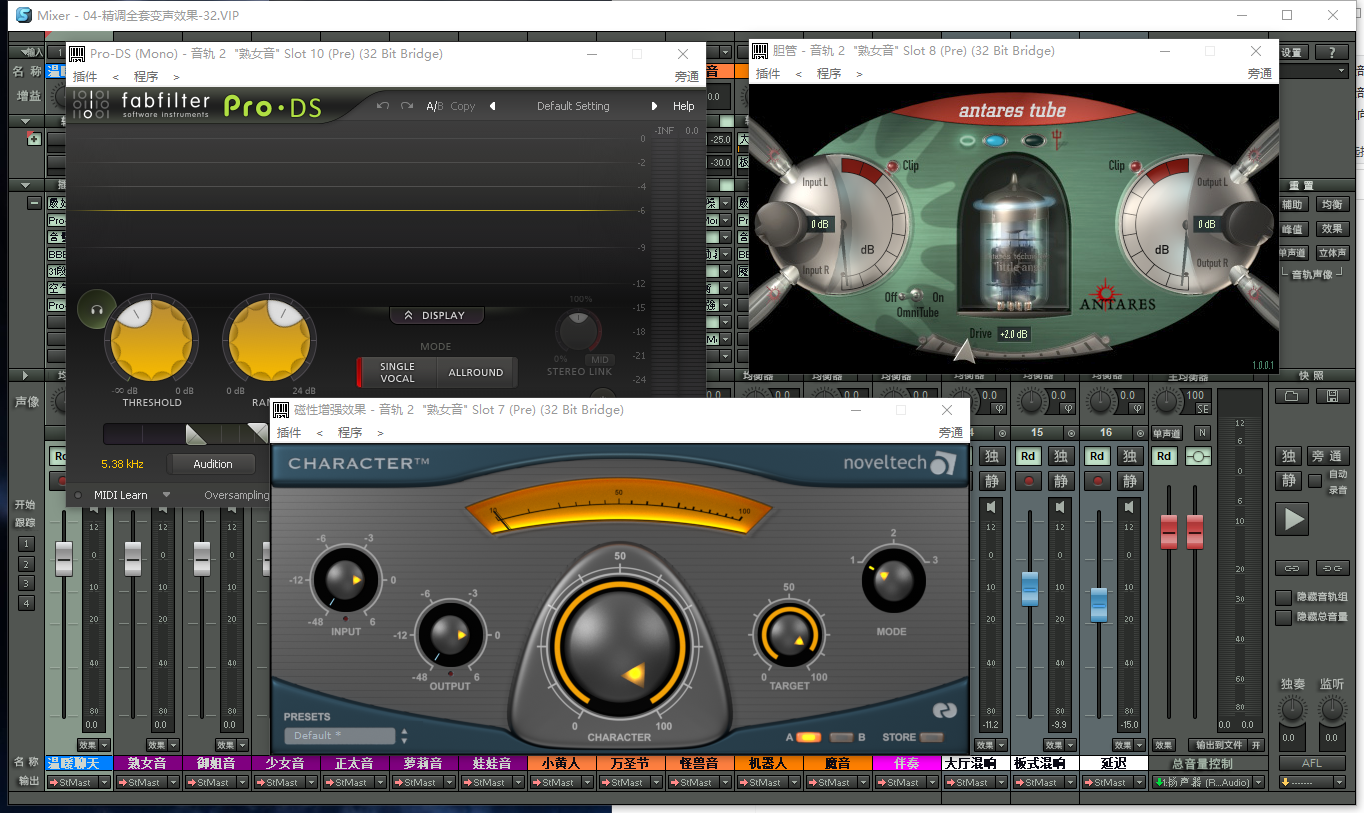This screenshot has height=813, width=1364.
Task: Open 程序 menu in Pro-DS window
Action: click(146, 76)
